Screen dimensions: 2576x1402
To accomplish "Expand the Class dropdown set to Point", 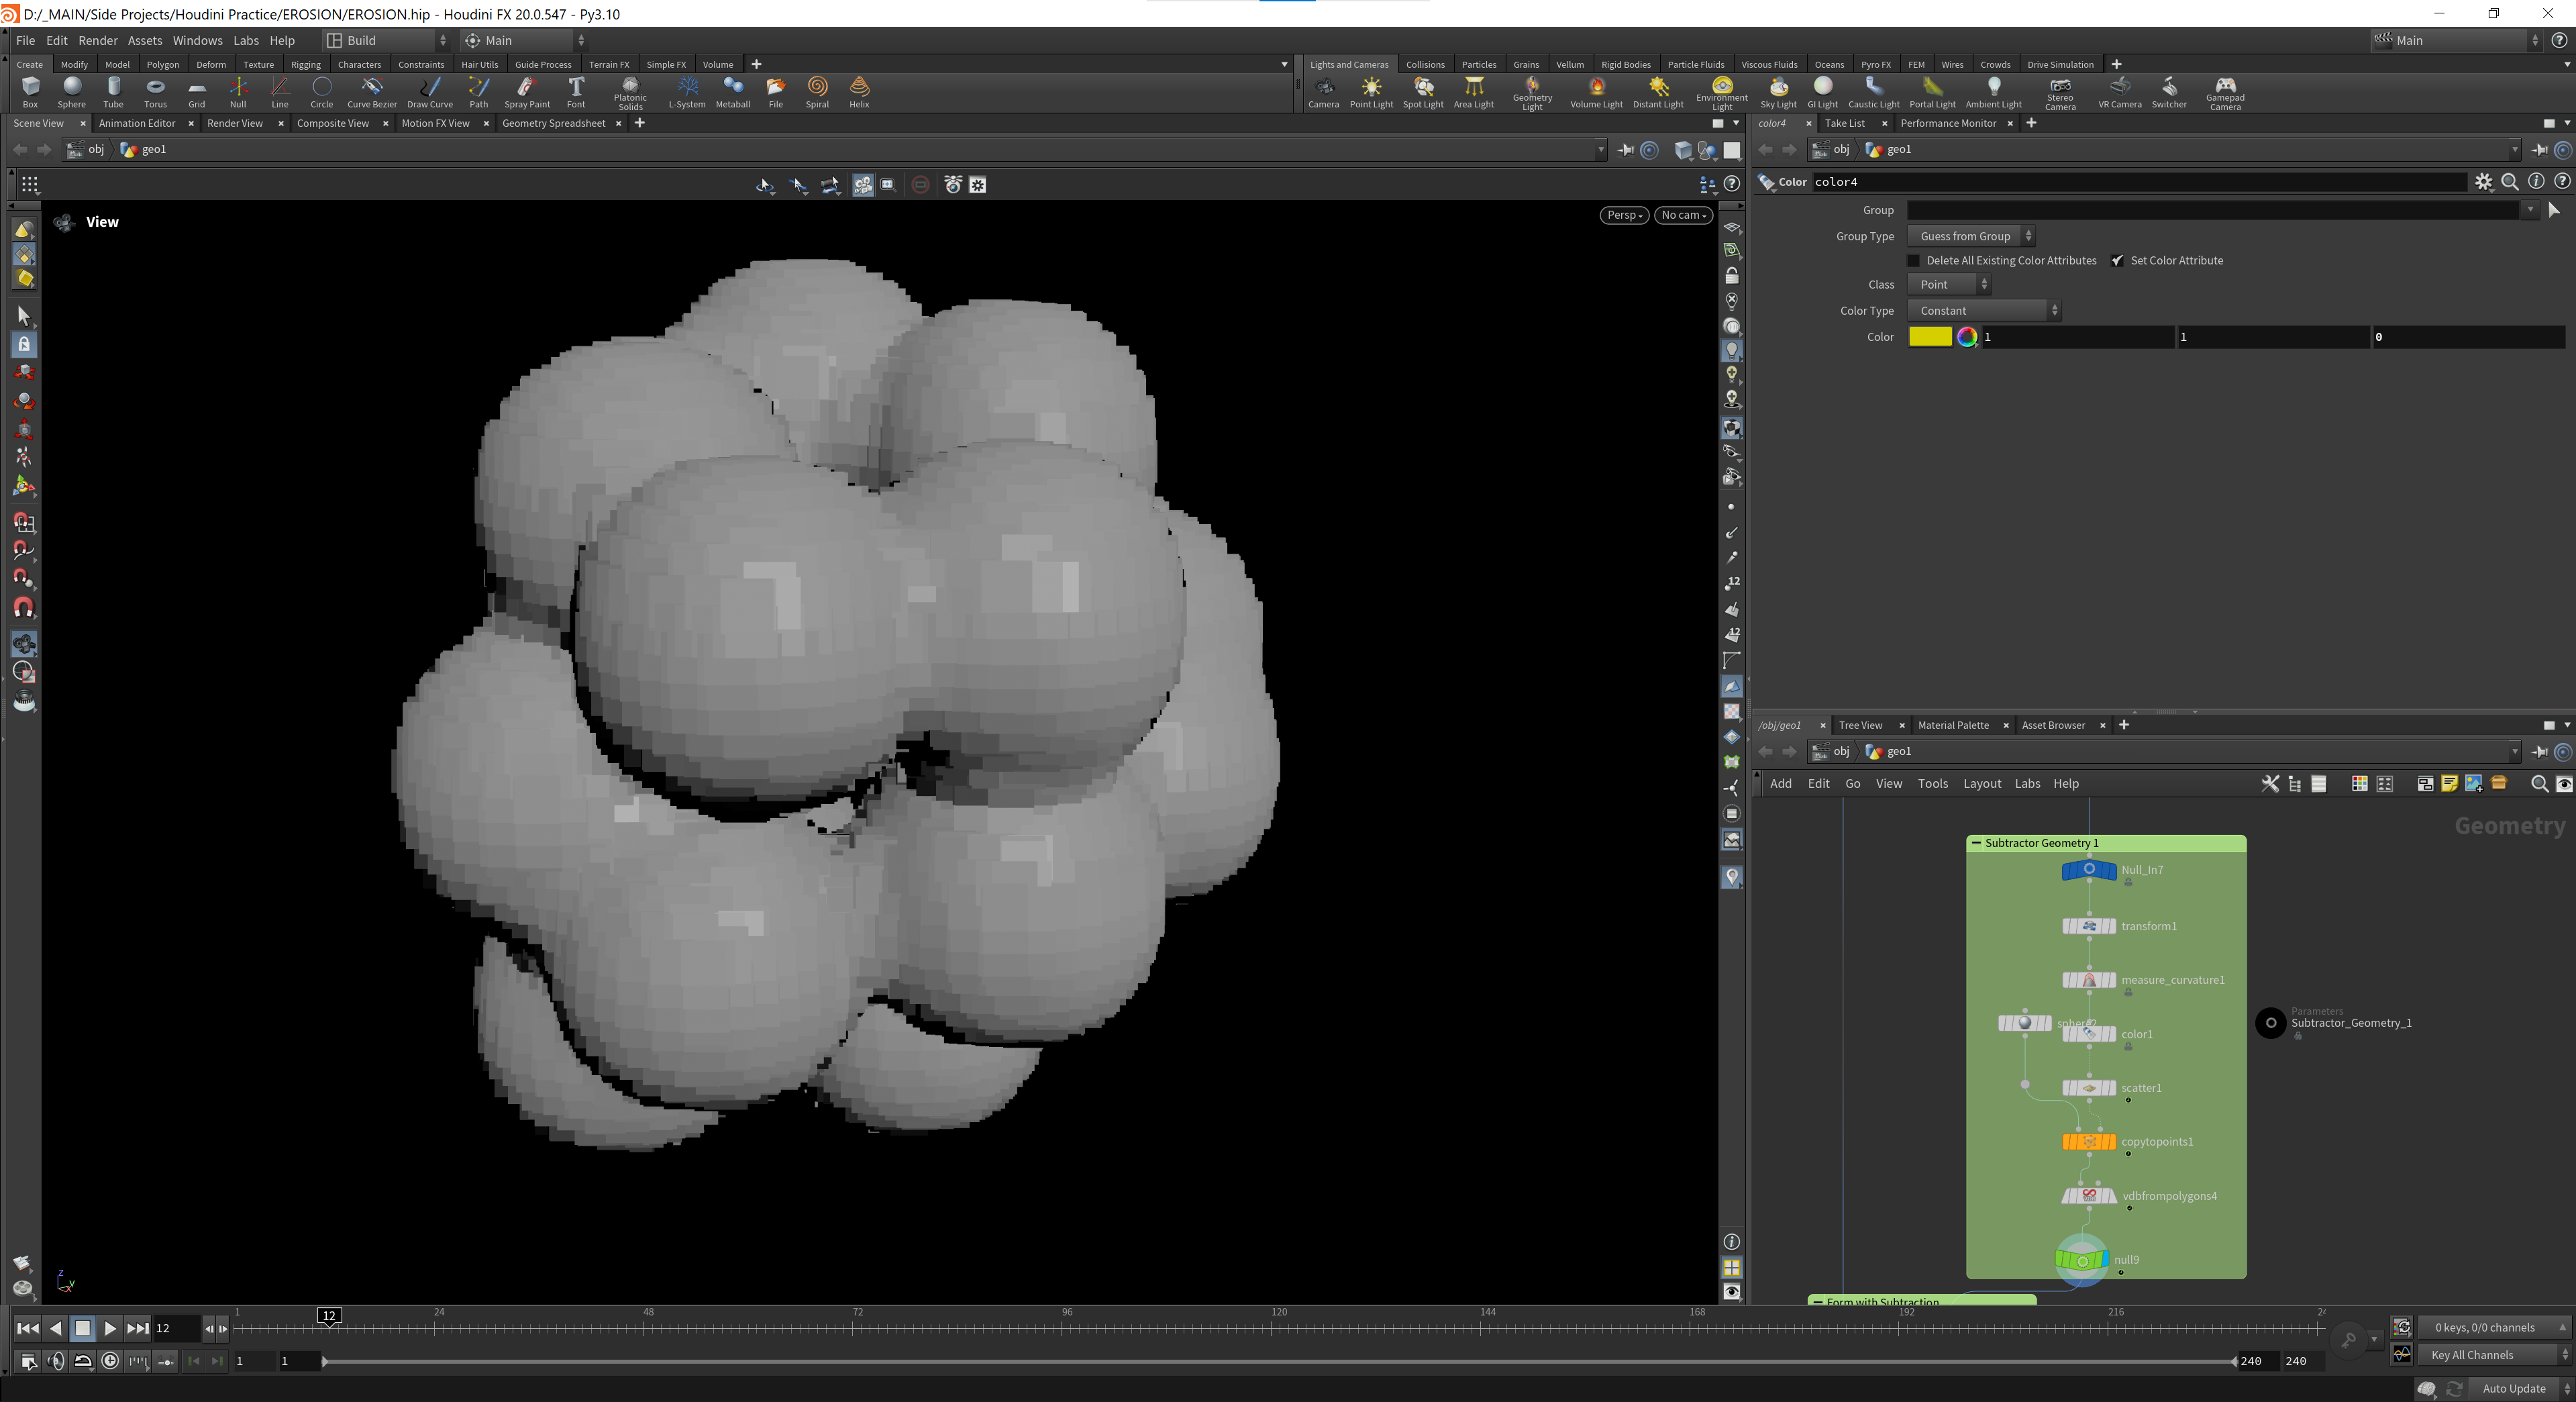I will tap(1949, 285).
